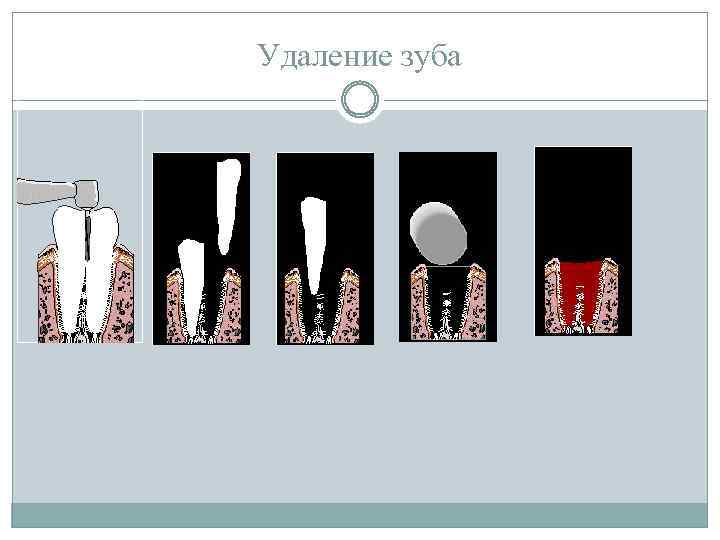Click the single white root being lifted out
This screenshot has width=720, height=540.
click(x=314, y=245)
